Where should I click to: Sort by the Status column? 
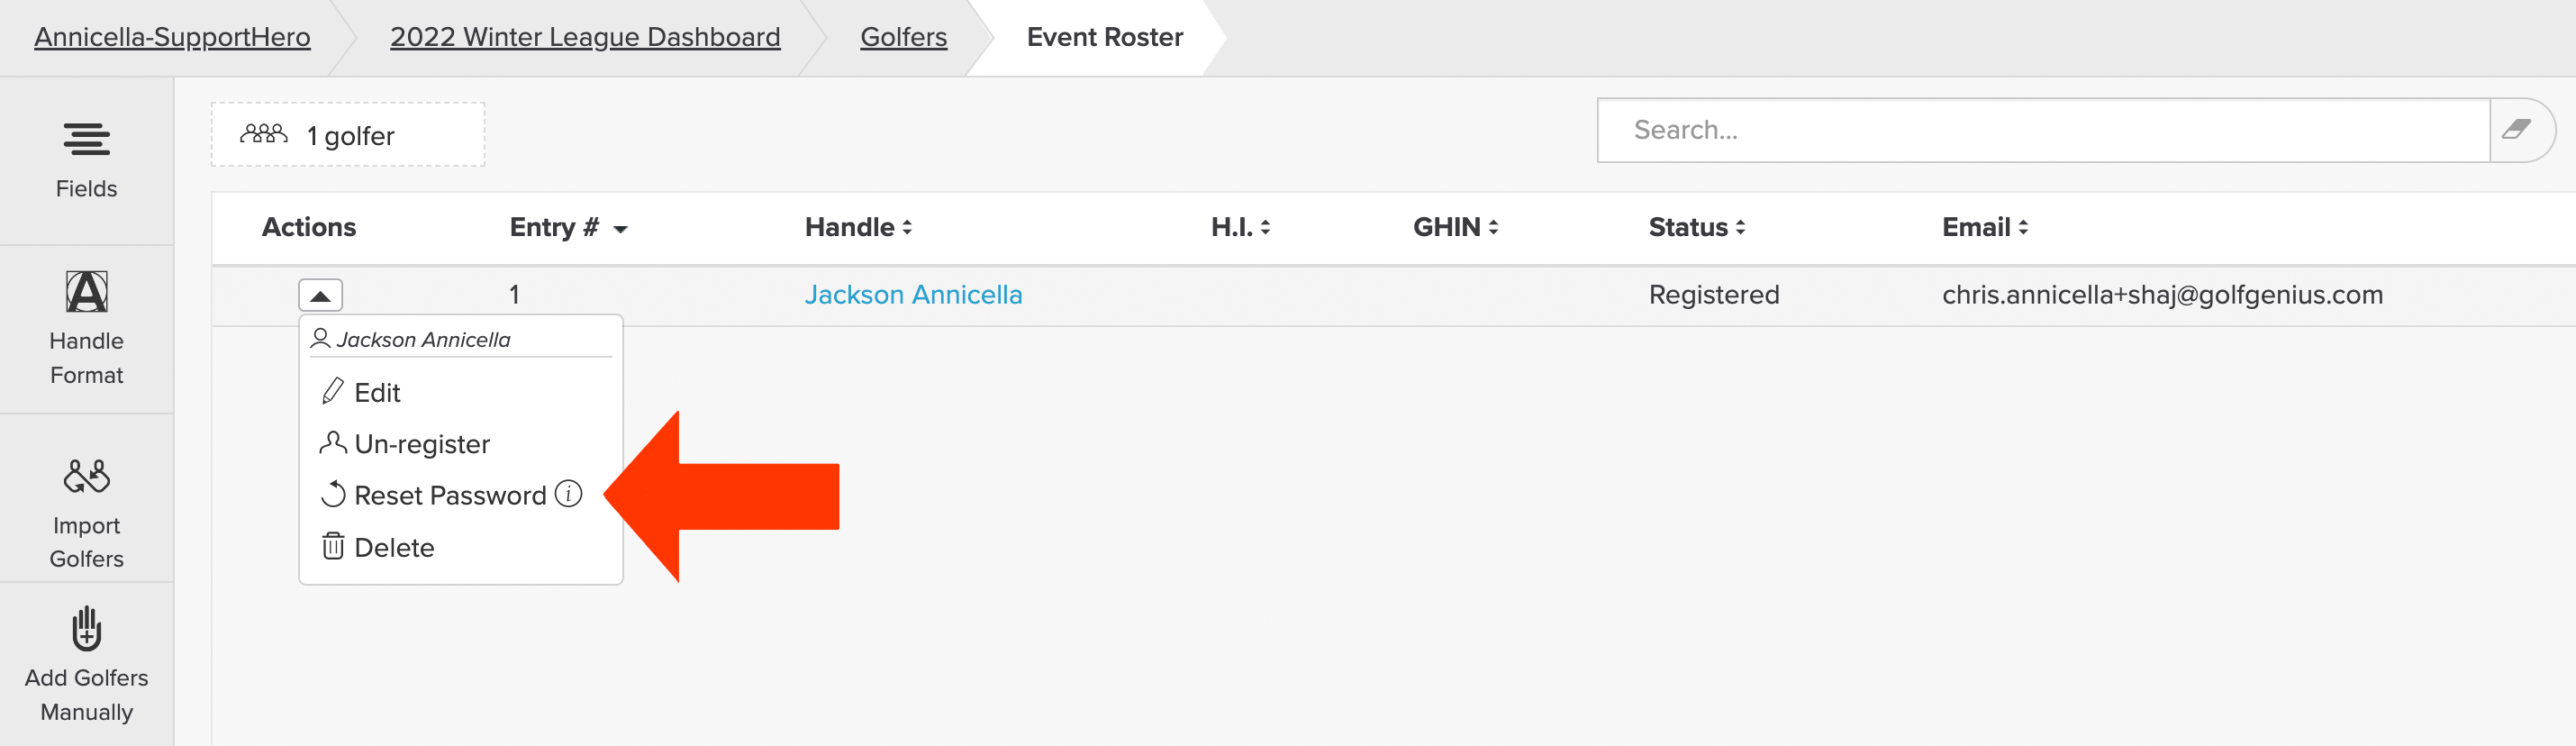pos(1696,228)
